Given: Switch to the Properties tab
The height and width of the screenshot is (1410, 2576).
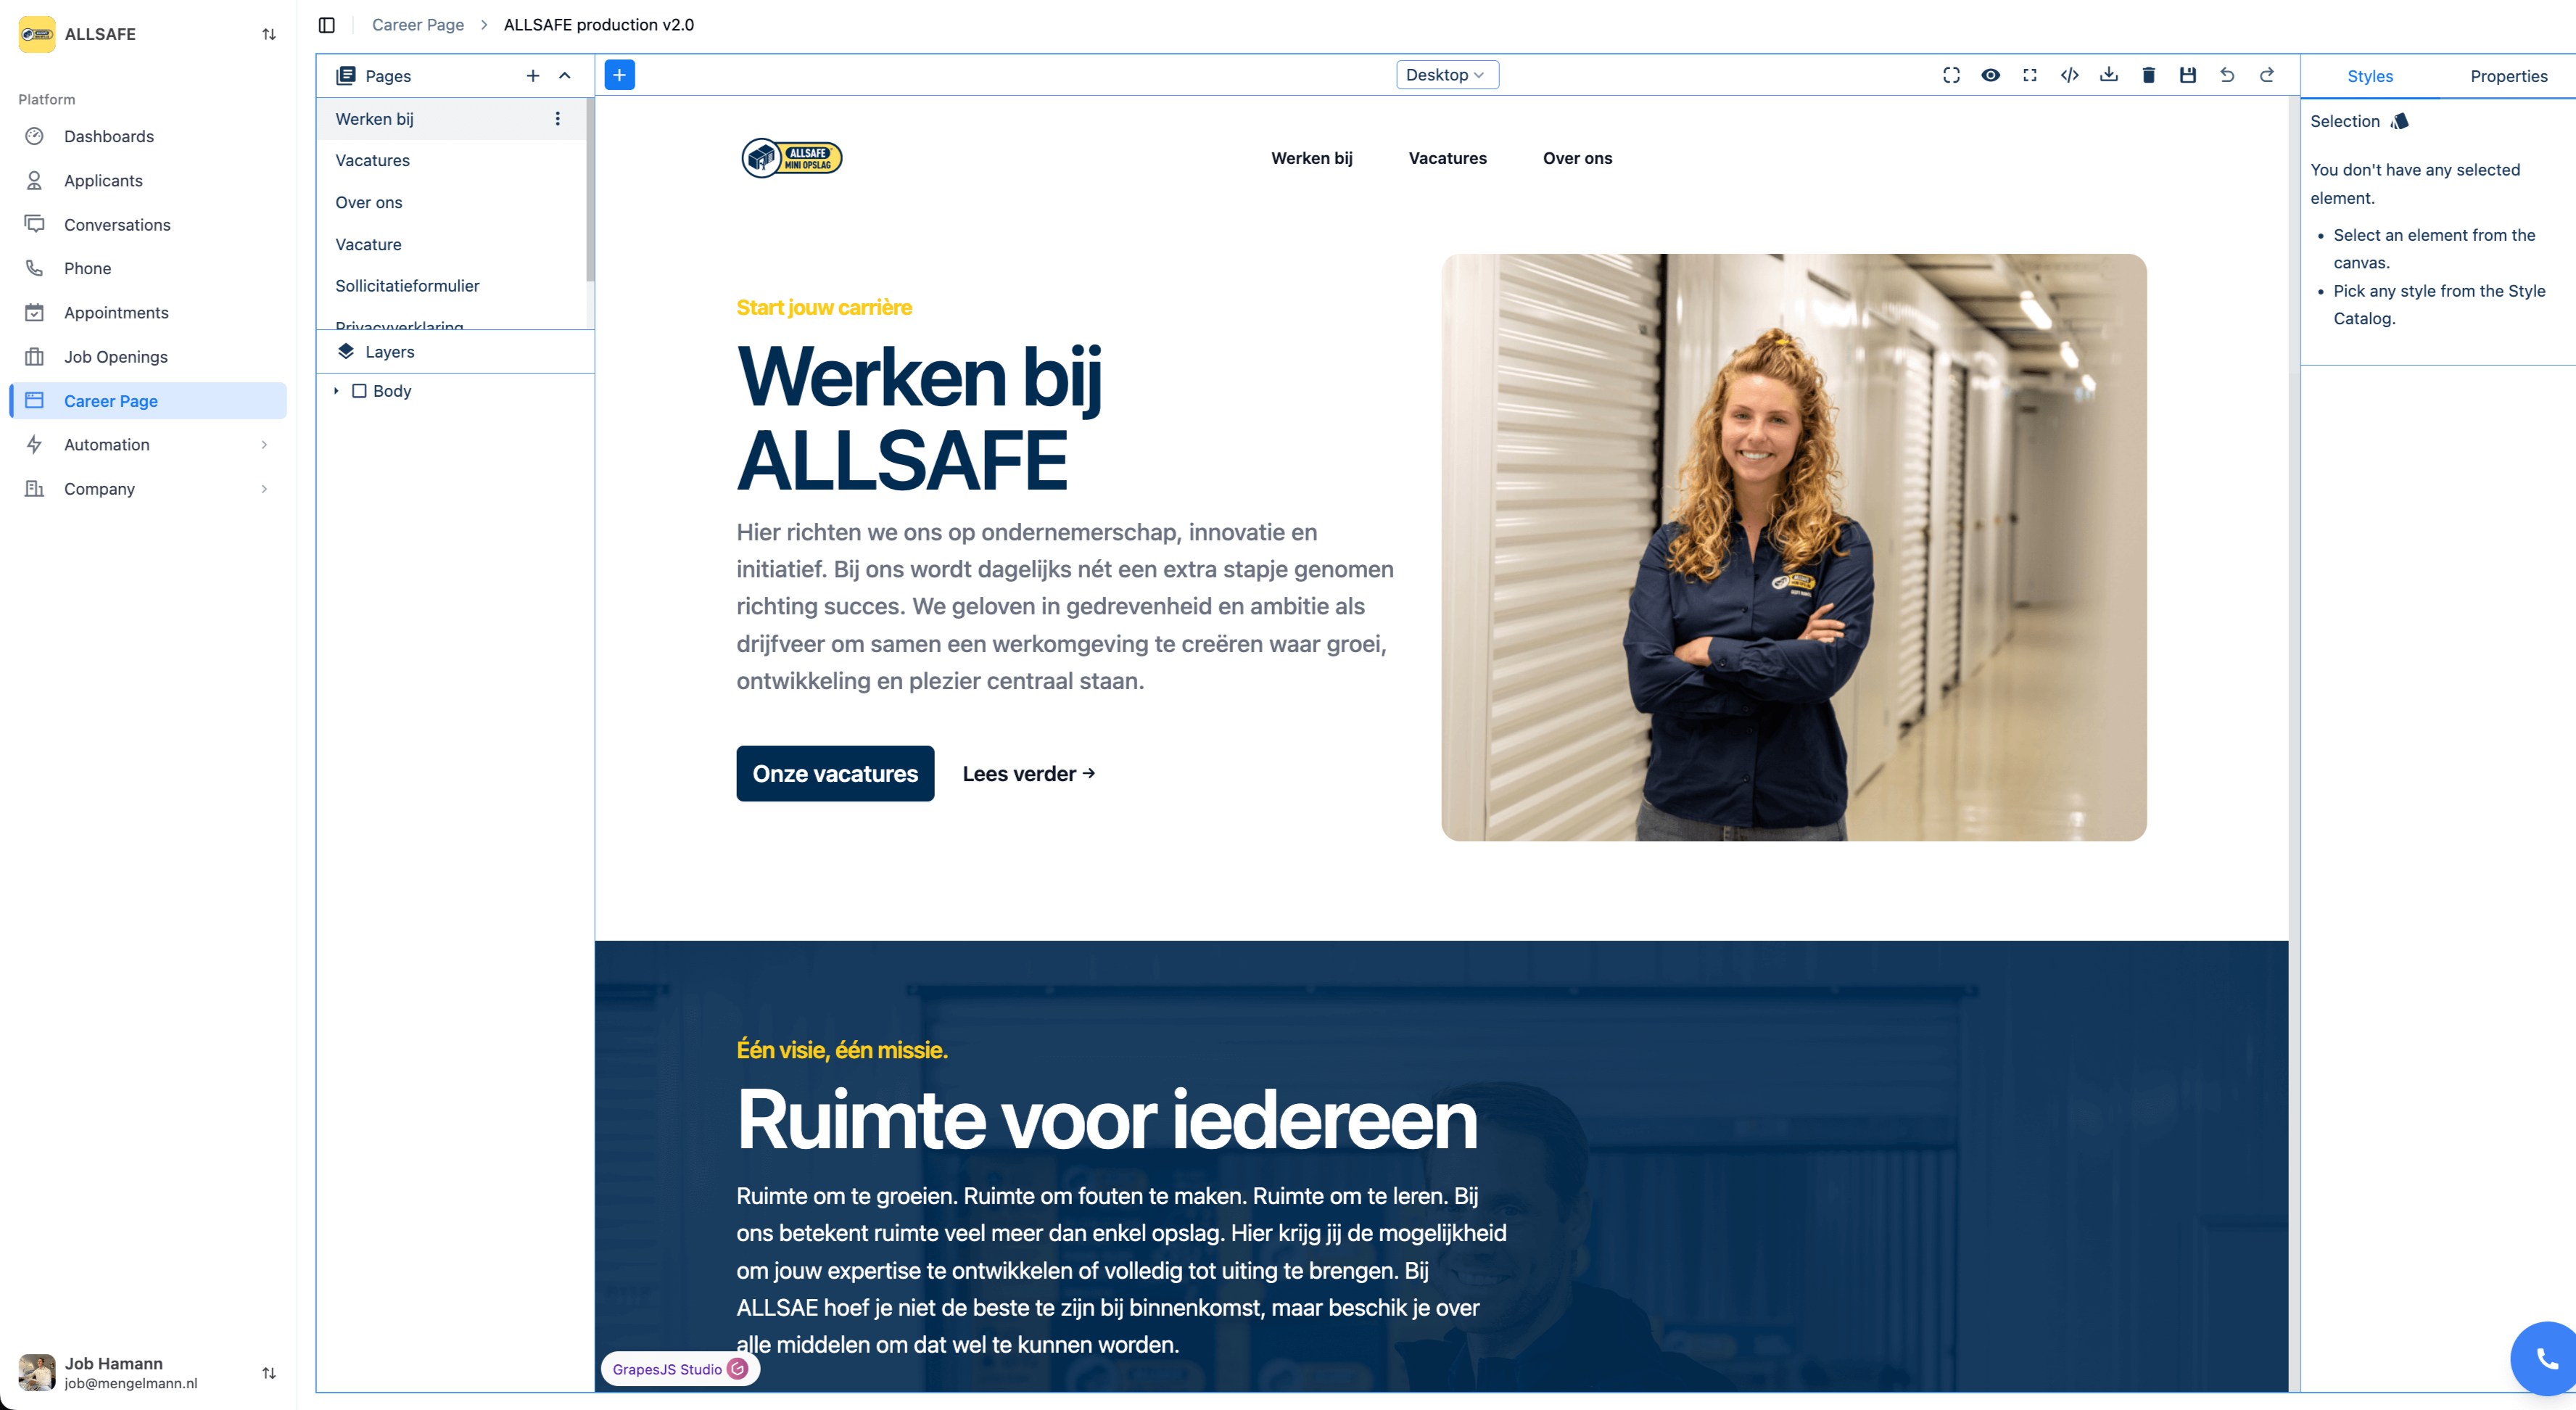Looking at the screenshot, I should pyautogui.click(x=2507, y=76).
